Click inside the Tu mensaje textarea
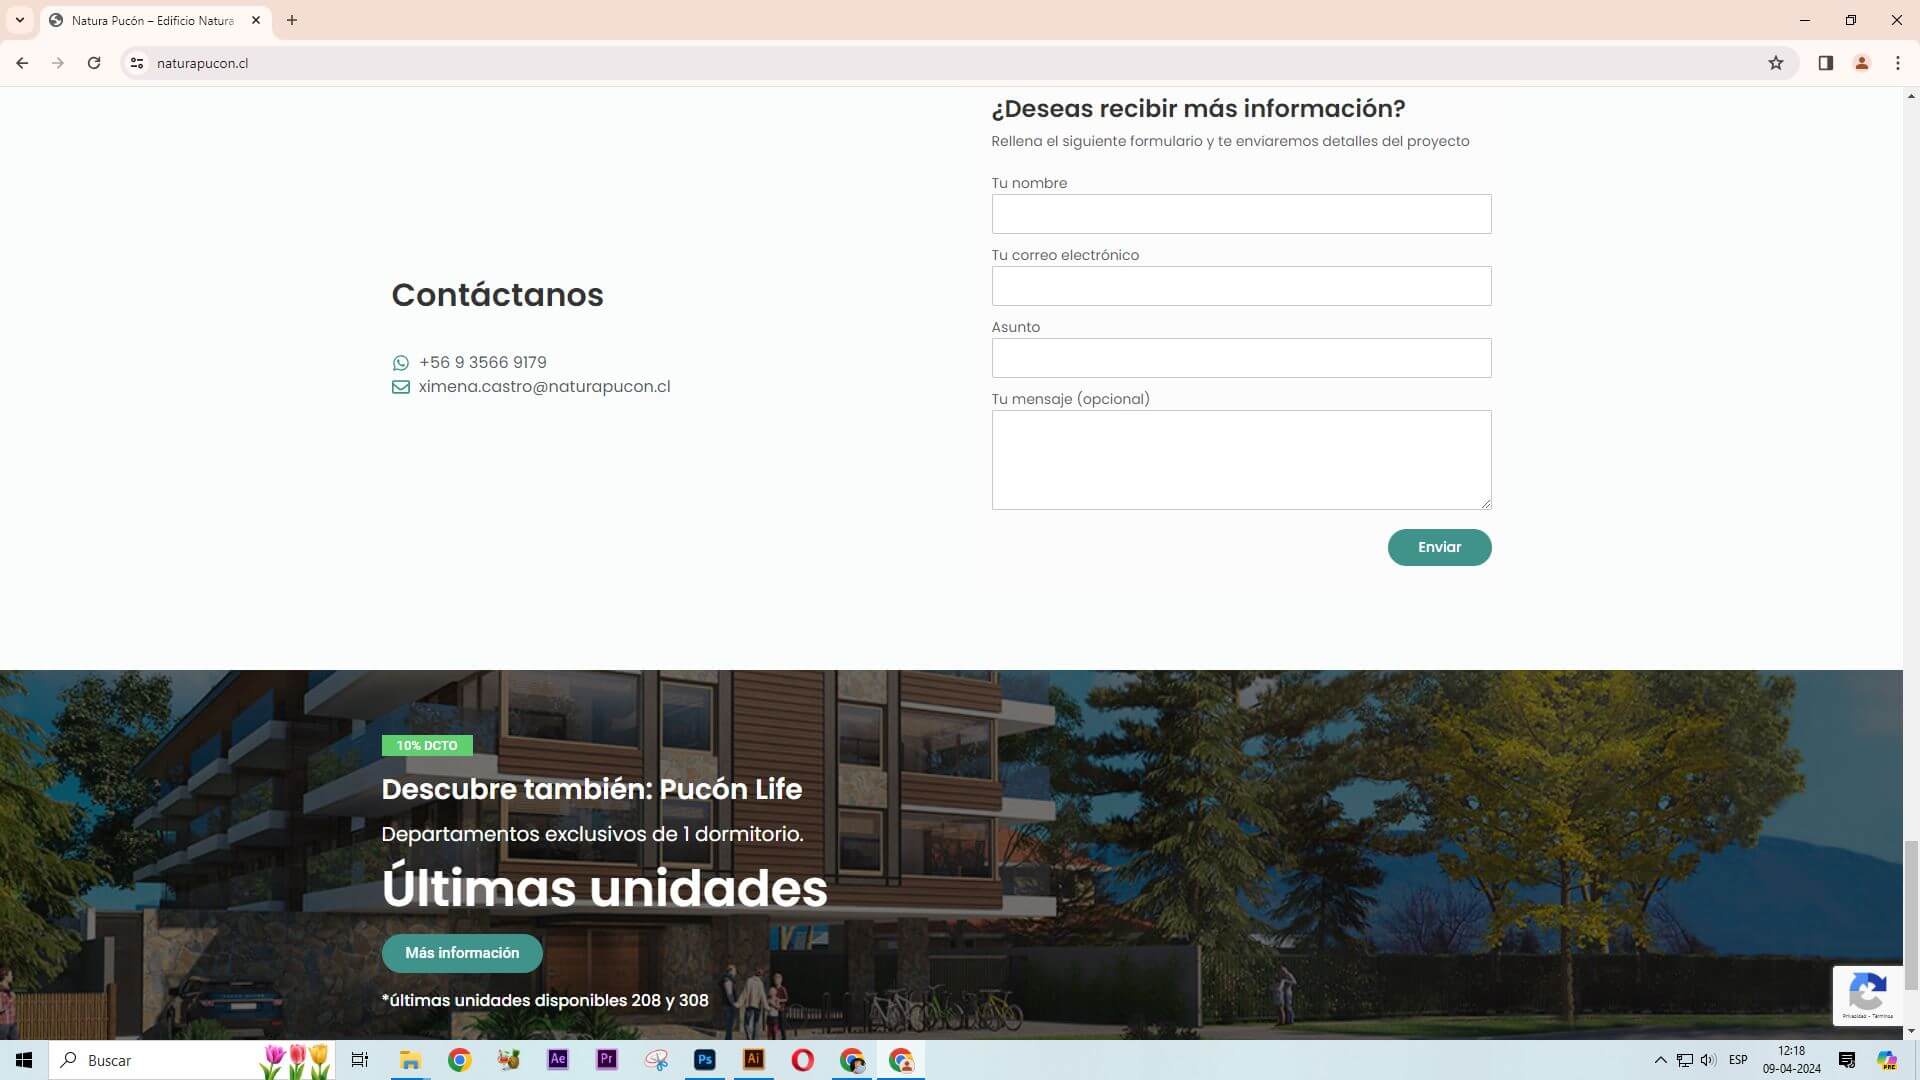Viewport: 1920px width, 1080px height. [x=1241, y=460]
